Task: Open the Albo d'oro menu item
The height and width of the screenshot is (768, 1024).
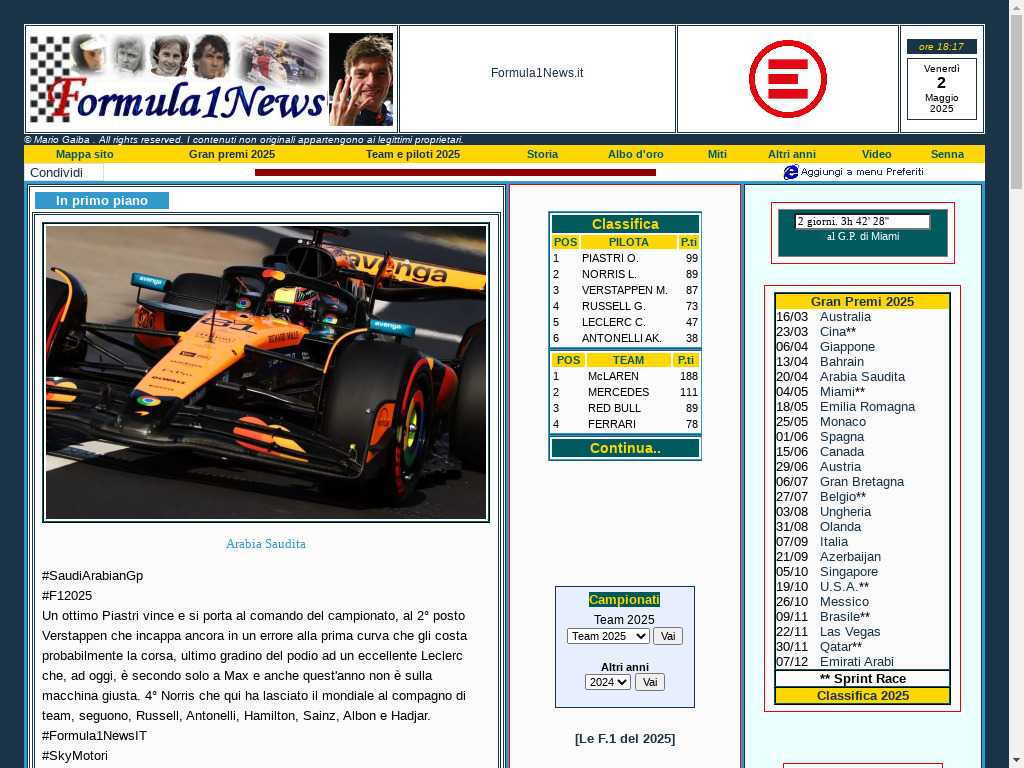Action: click(x=635, y=154)
